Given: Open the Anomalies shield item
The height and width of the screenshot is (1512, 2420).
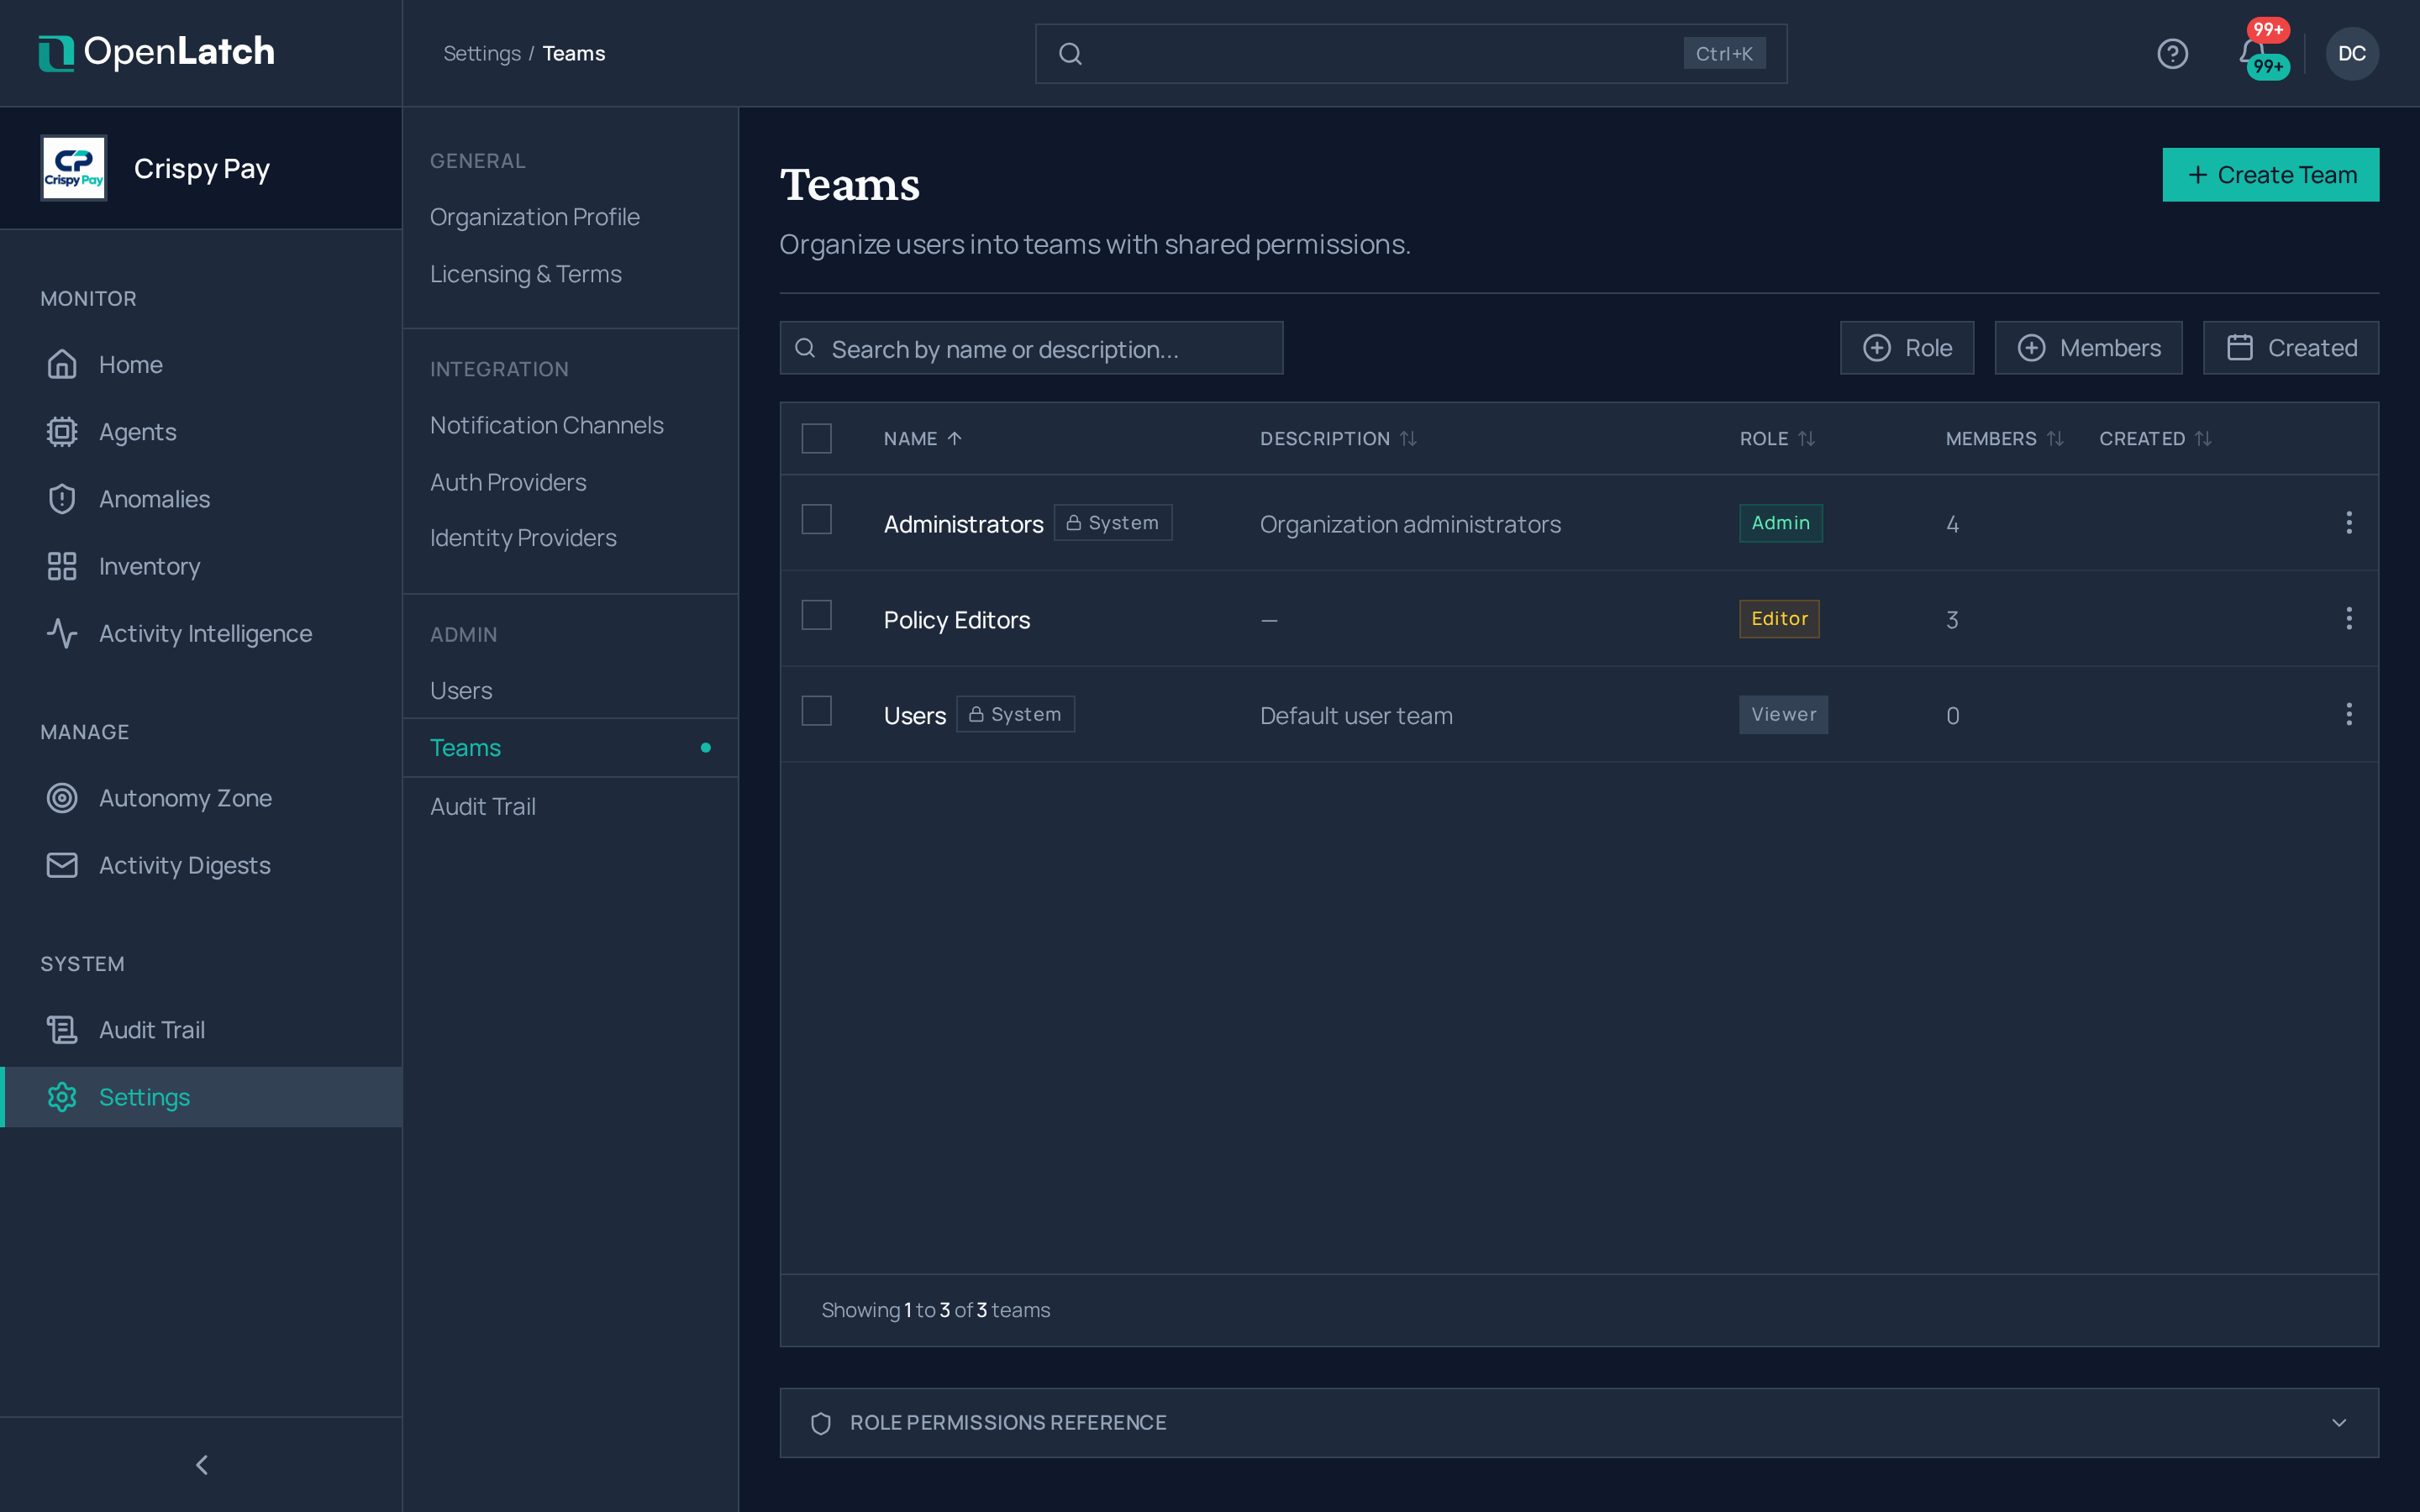Looking at the screenshot, I should point(202,499).
